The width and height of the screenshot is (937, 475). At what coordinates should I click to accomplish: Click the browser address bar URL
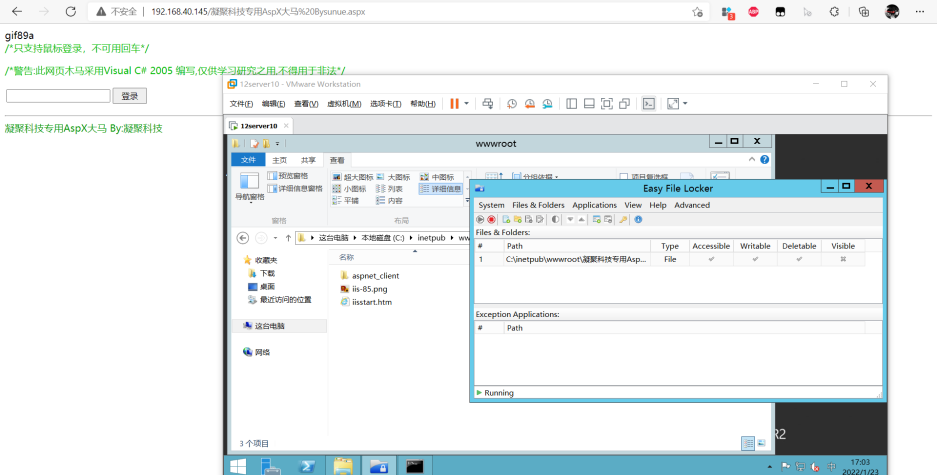click(x=258, y=11)
